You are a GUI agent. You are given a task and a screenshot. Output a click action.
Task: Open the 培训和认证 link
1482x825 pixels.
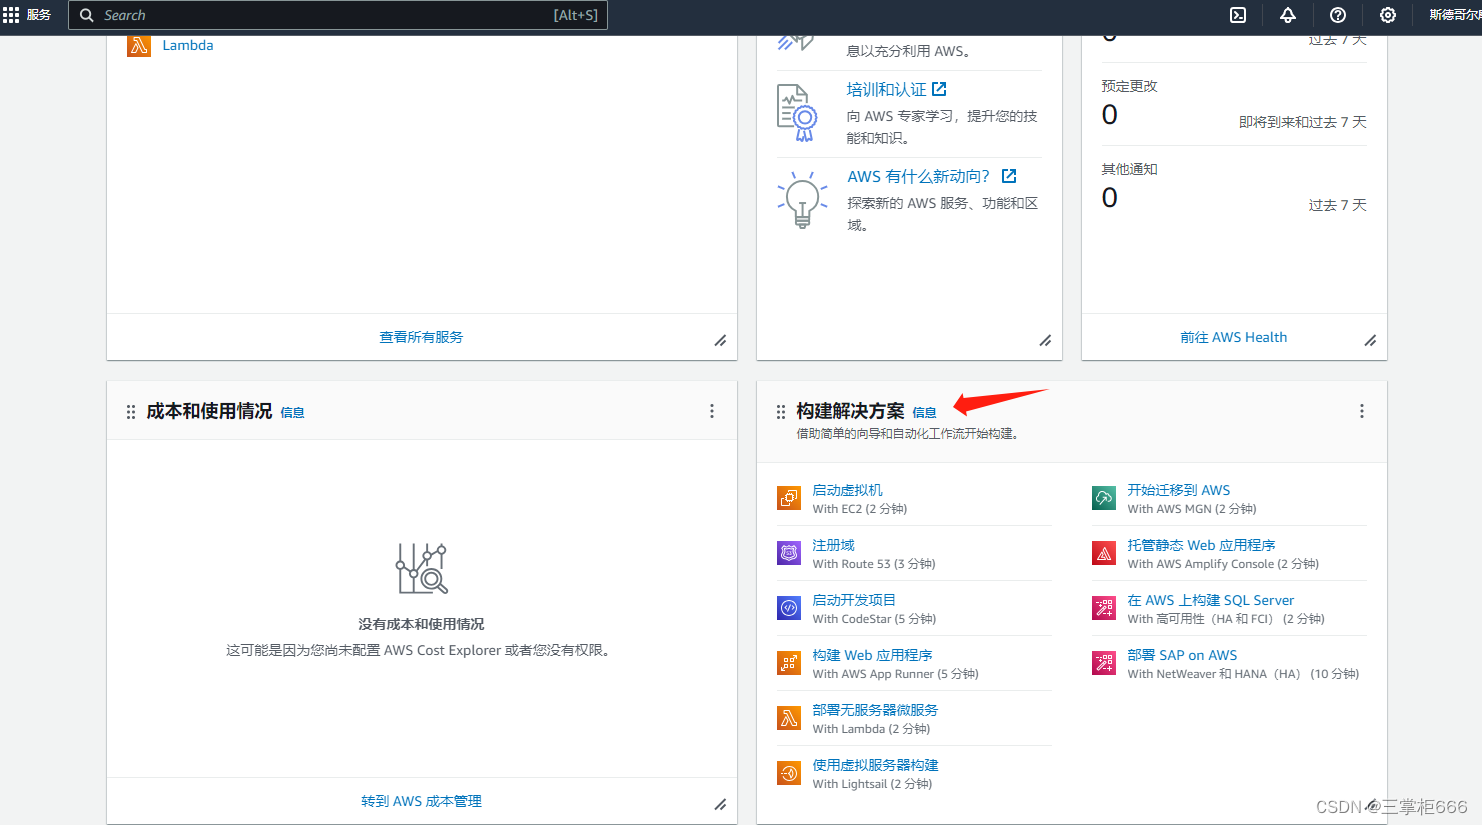tap(886, 89)
